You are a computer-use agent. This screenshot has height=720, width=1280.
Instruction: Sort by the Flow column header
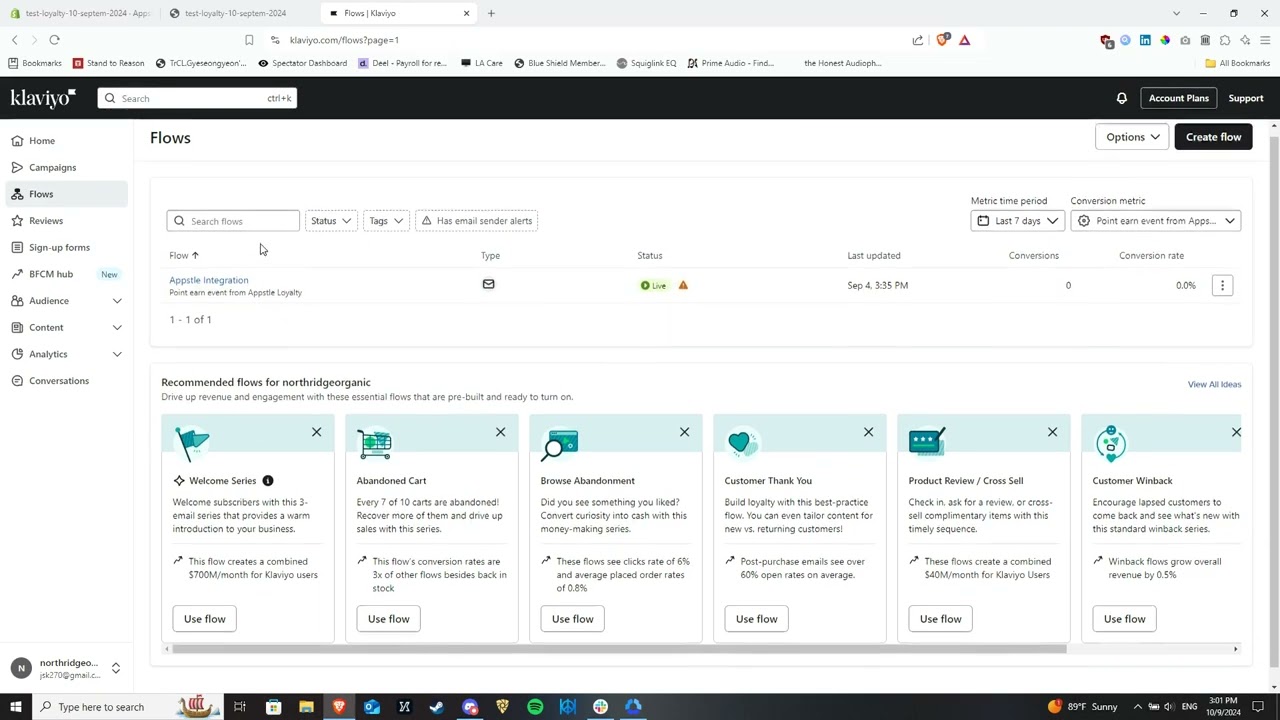184,256
